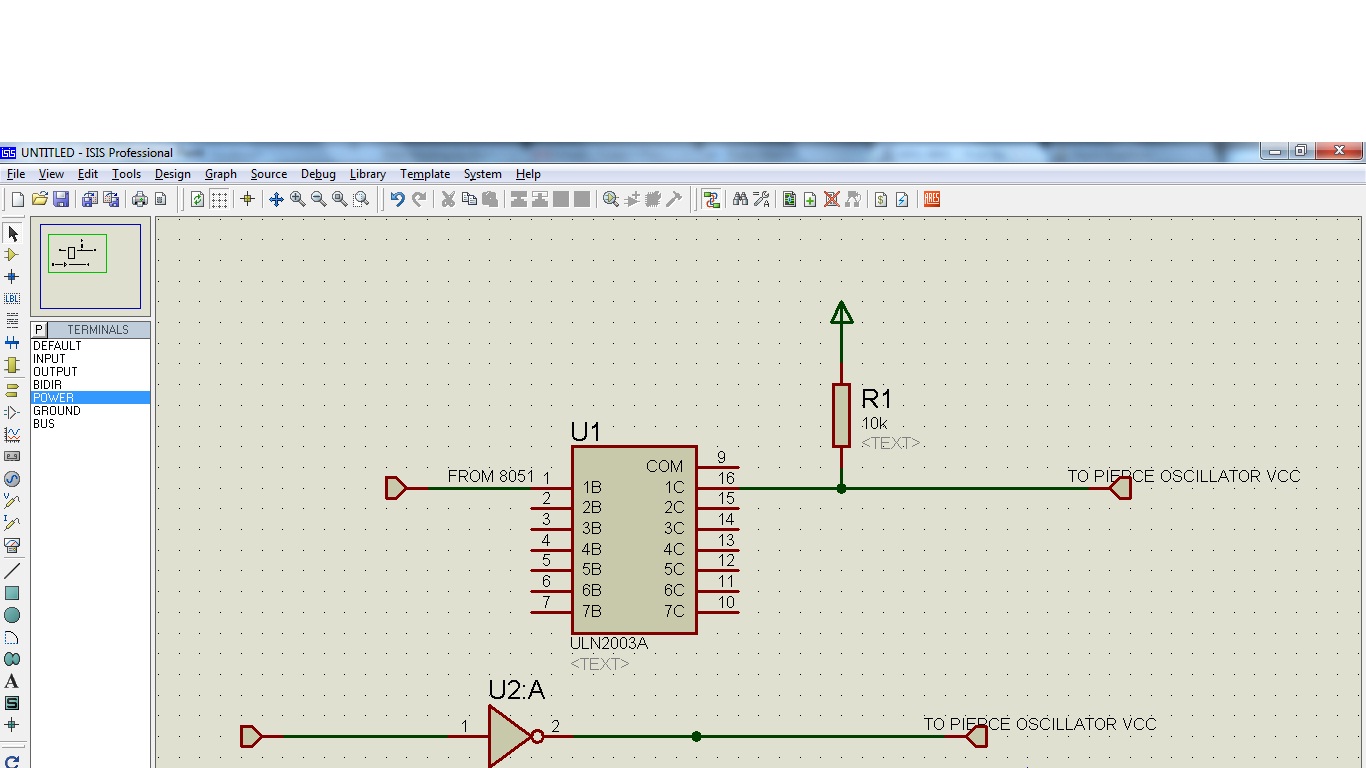Remove the current sheet

coord(831,200)
